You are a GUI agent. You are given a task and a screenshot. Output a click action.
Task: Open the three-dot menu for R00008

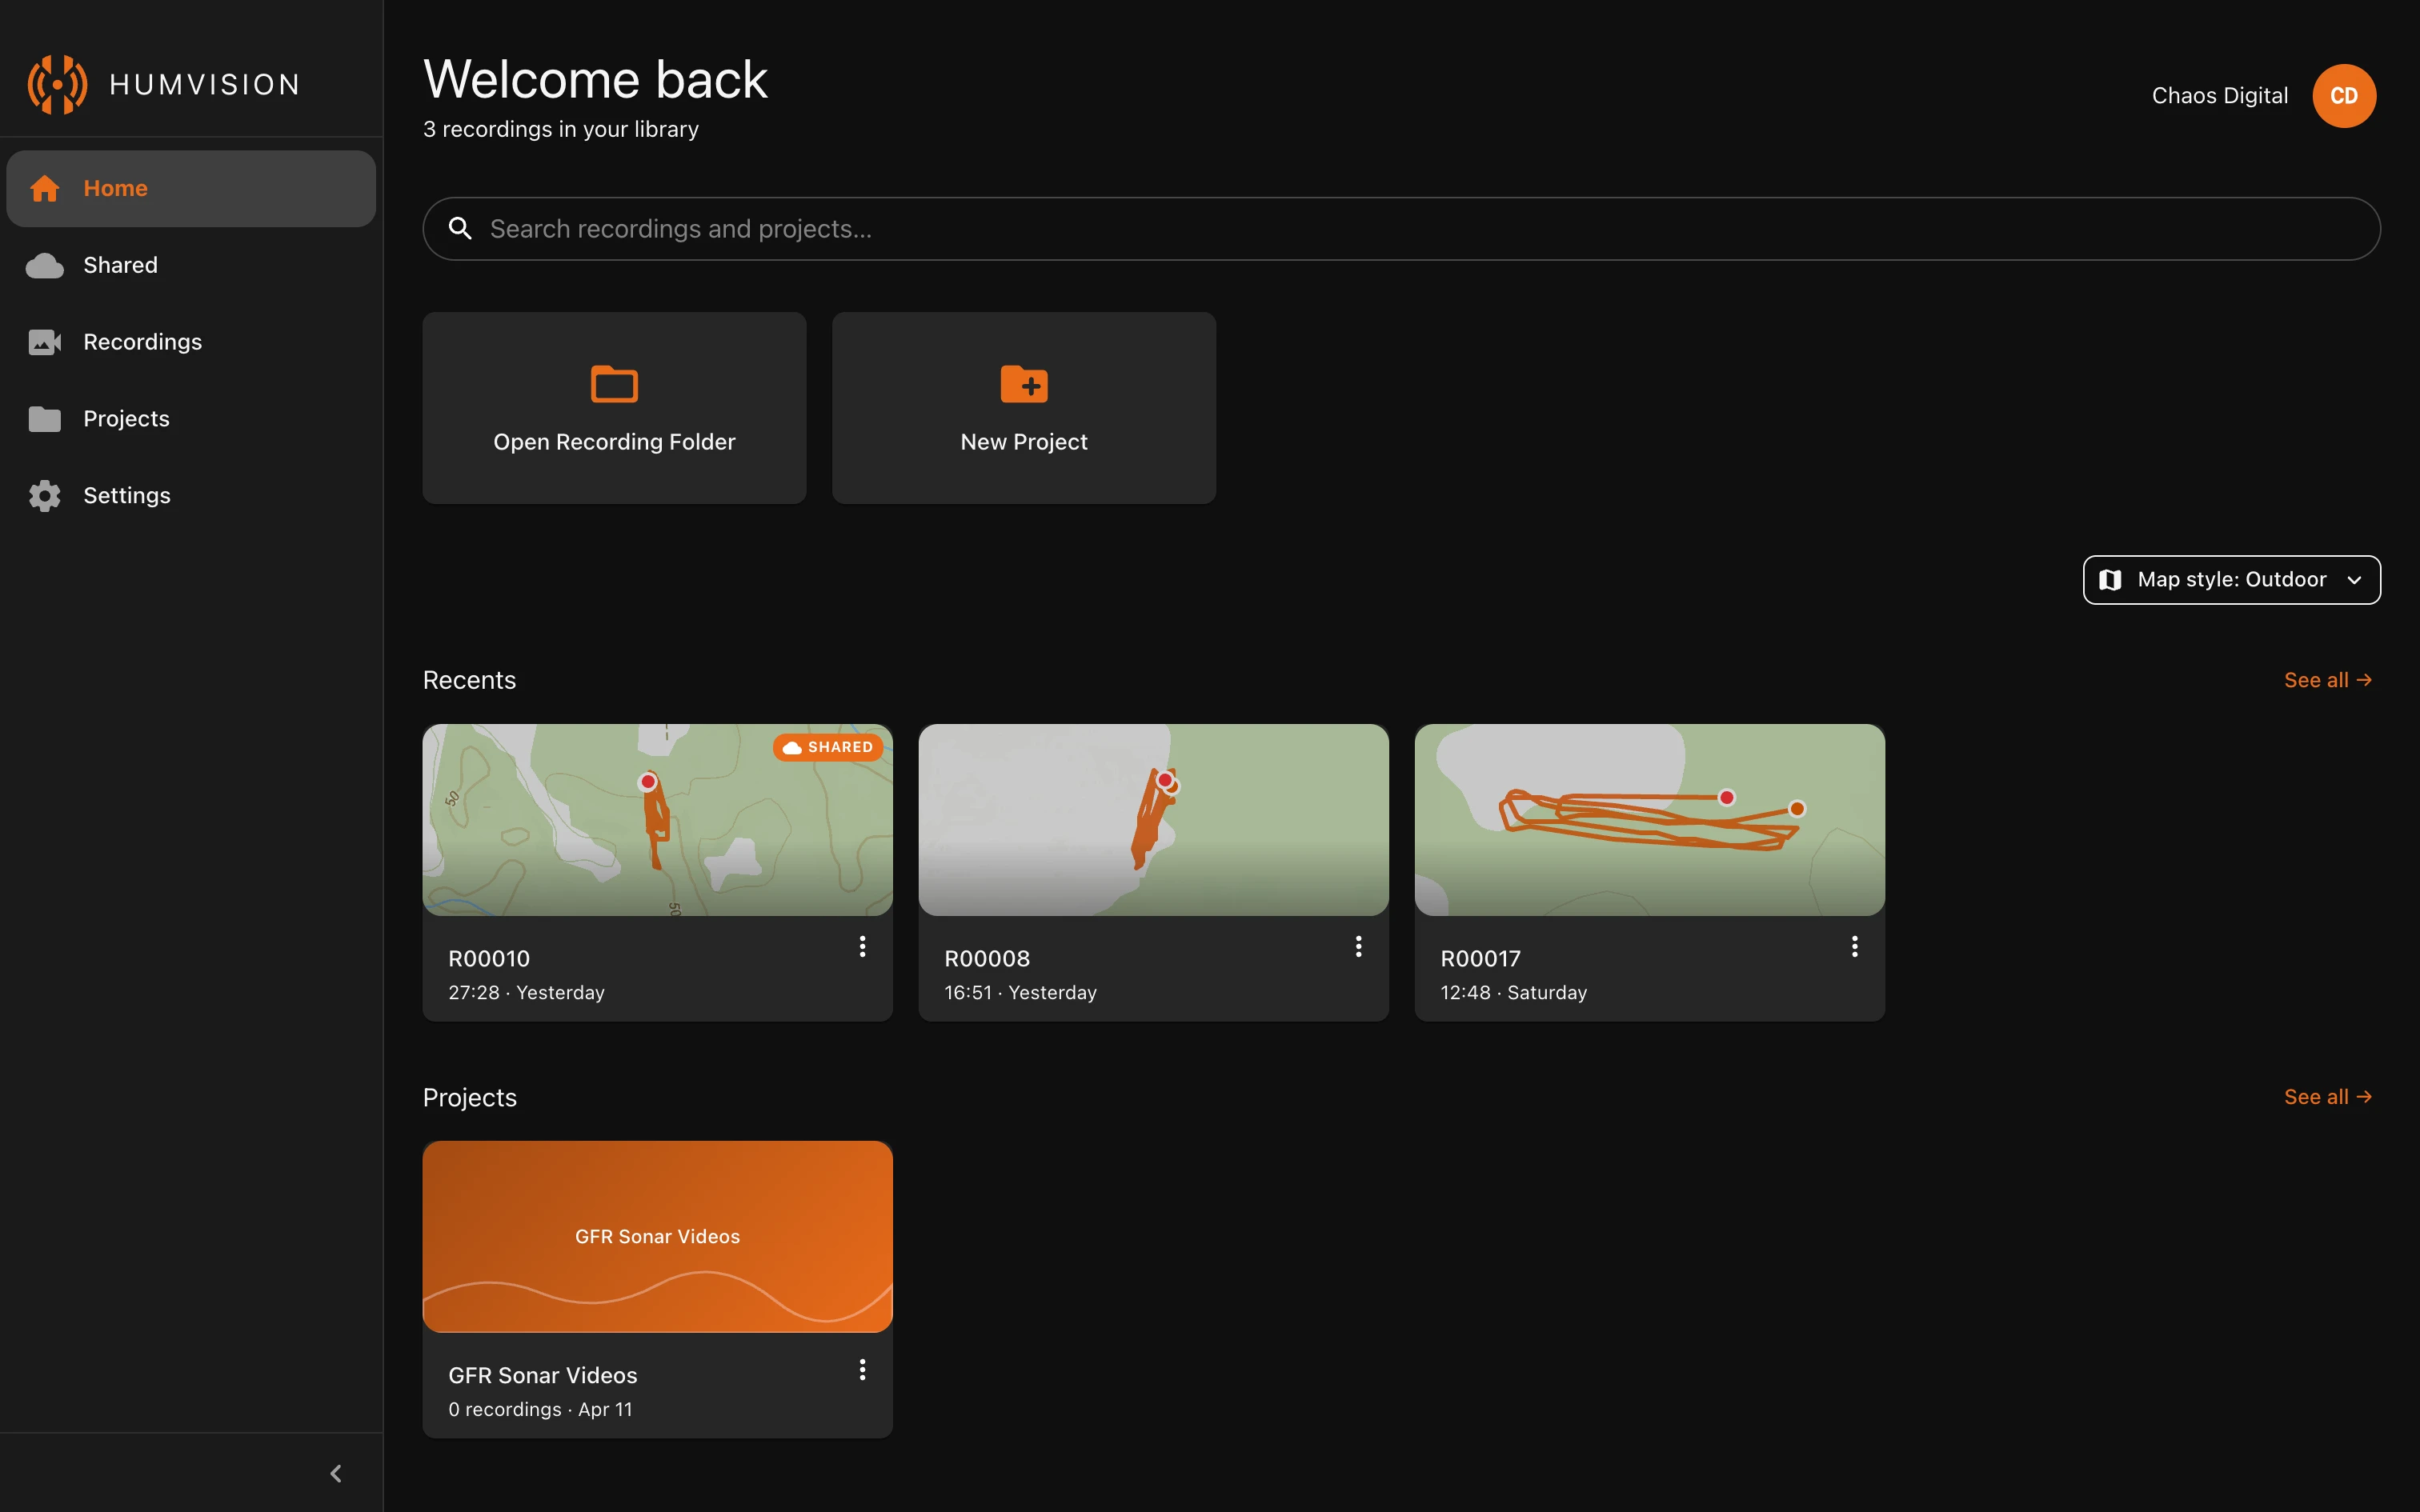pos(1358,946)
